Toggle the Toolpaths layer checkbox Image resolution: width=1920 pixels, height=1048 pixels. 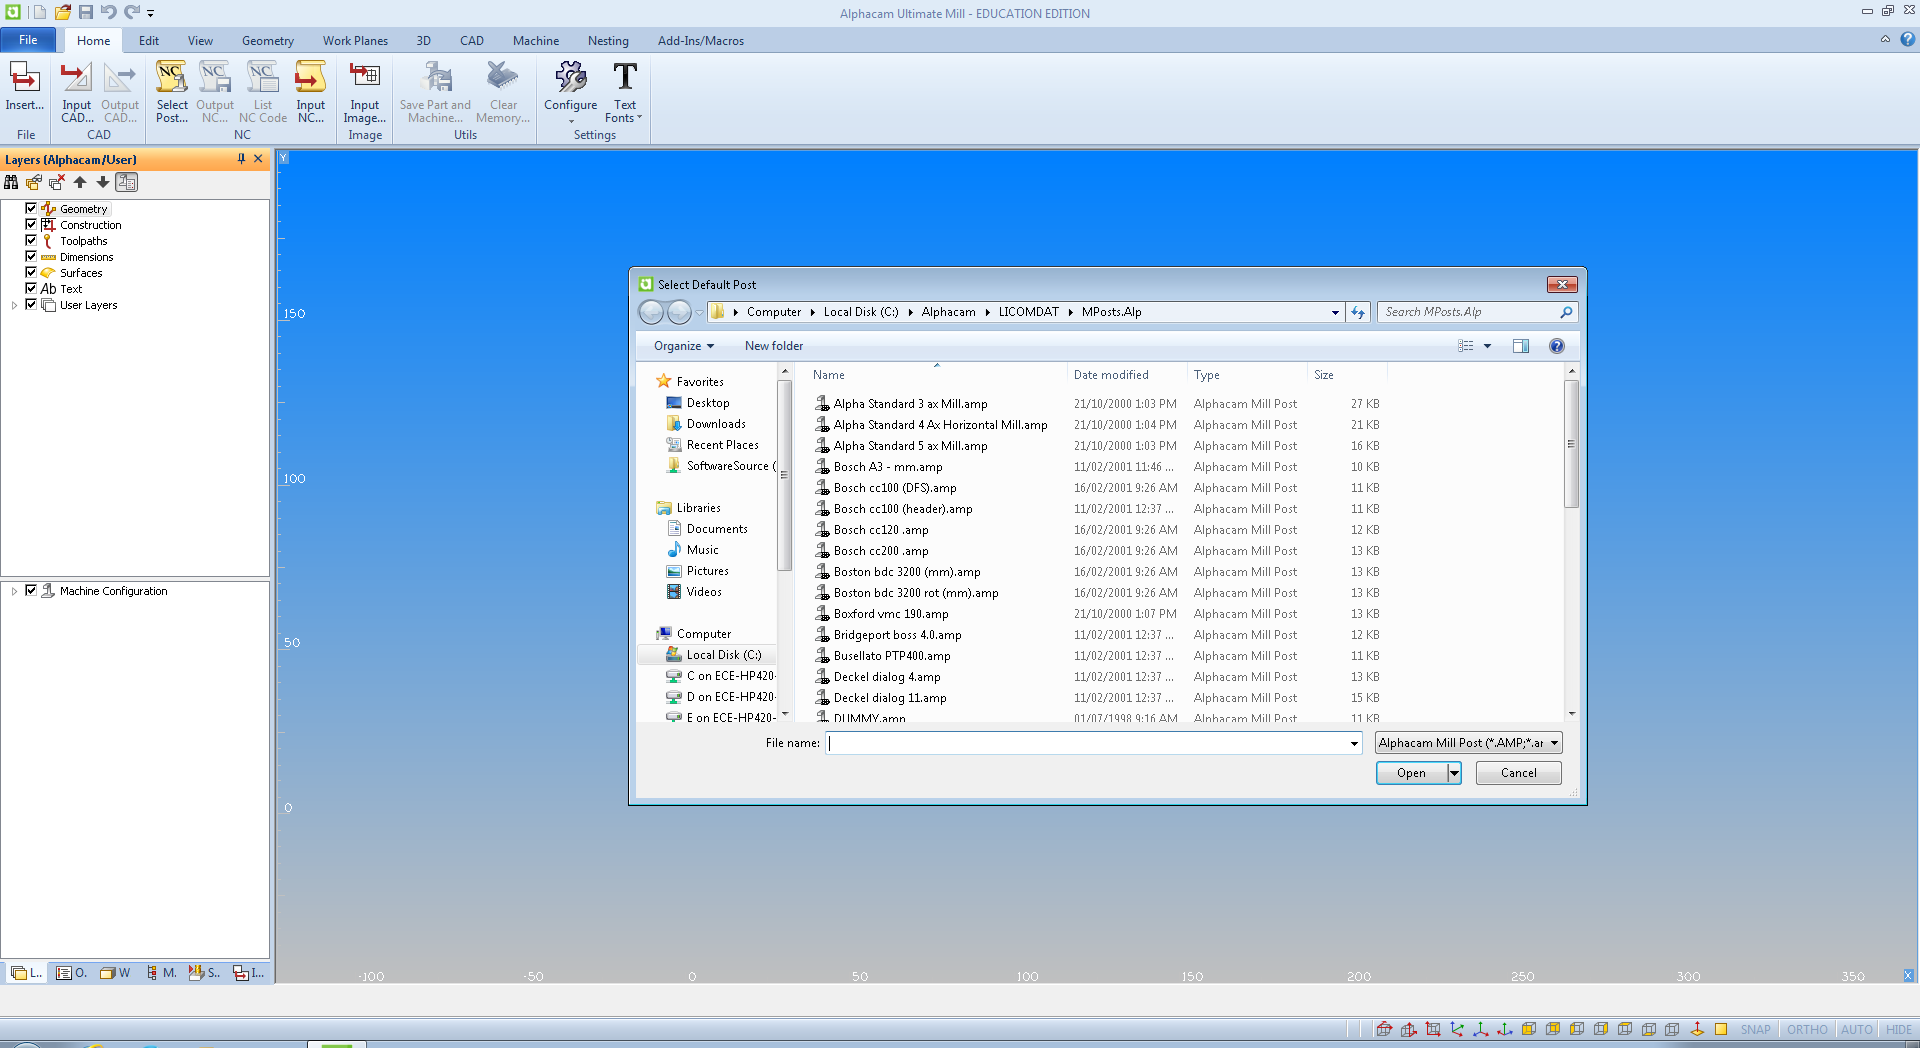(x=31, y=240)
